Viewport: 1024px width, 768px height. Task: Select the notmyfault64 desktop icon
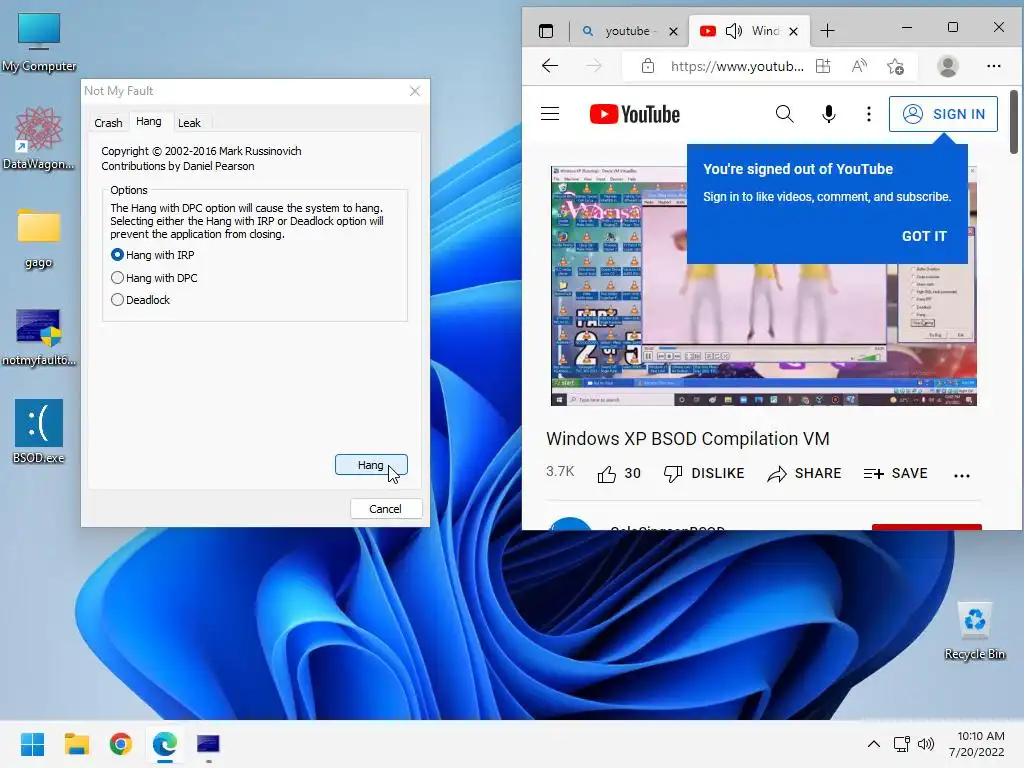(39, 336)
